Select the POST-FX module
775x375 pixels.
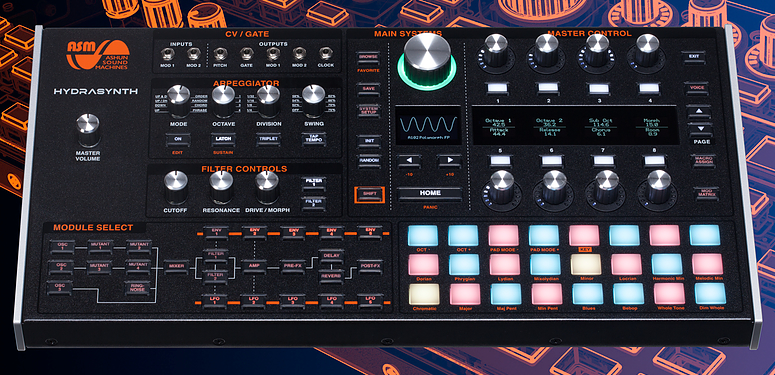click(370, 267)
